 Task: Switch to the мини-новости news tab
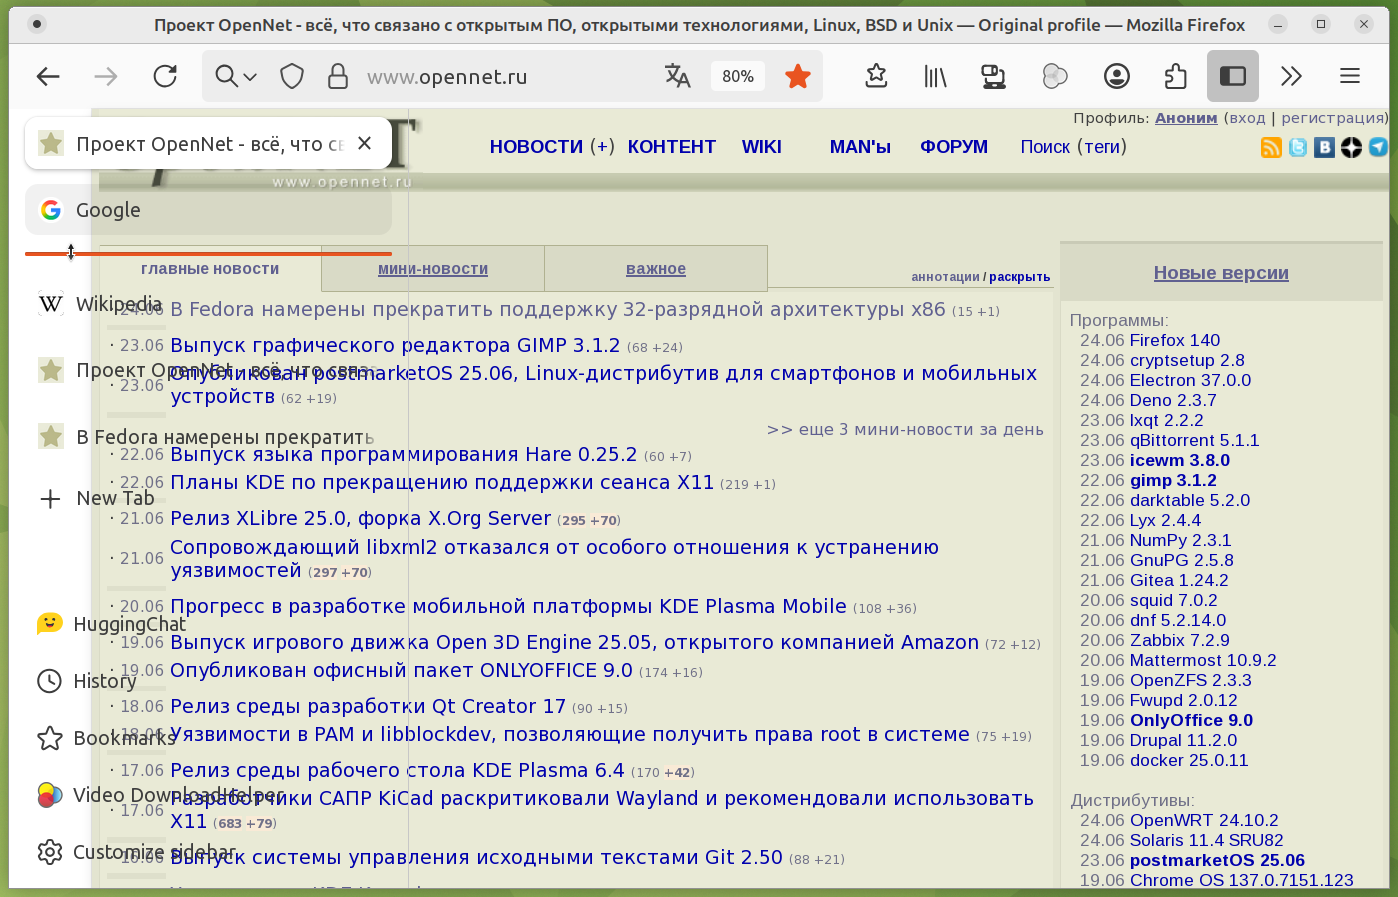pos(433,269)
